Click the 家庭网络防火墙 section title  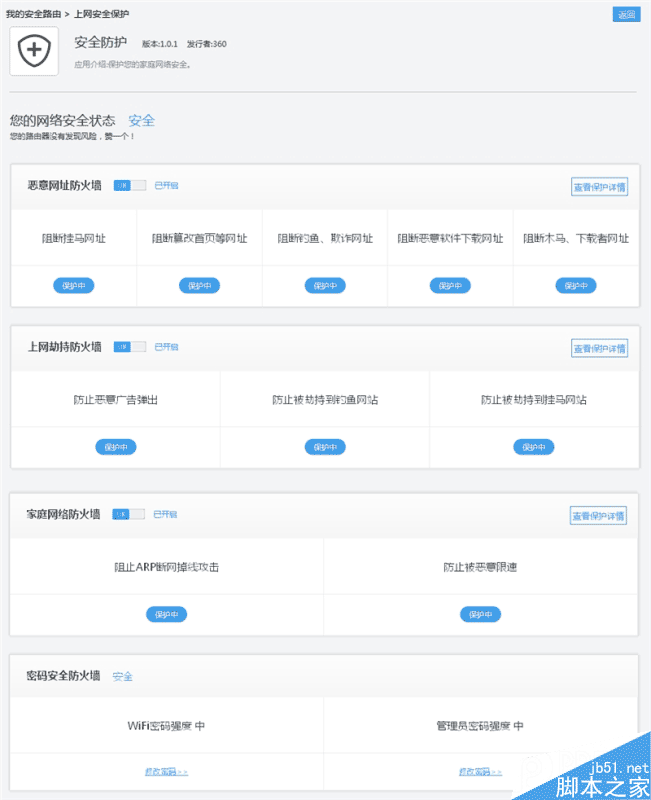(63, 514)
